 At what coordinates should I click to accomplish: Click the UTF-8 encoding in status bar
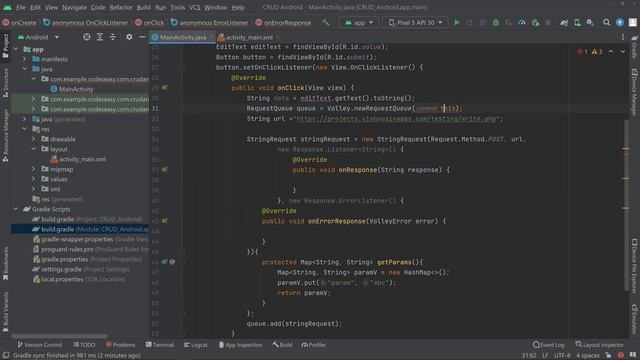pyautogui.click(x=562, y=356)
